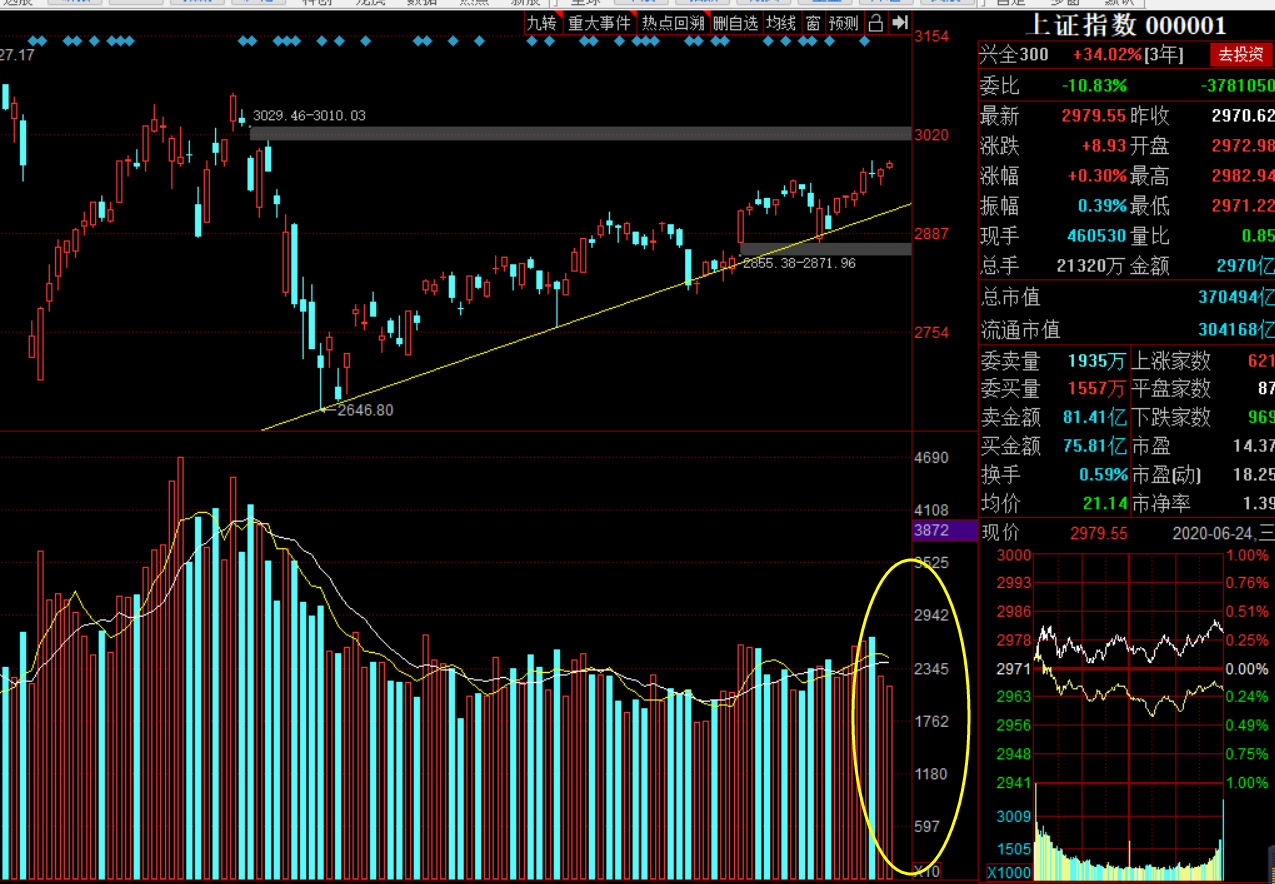Show 重大事件 major events

(599, 22)
